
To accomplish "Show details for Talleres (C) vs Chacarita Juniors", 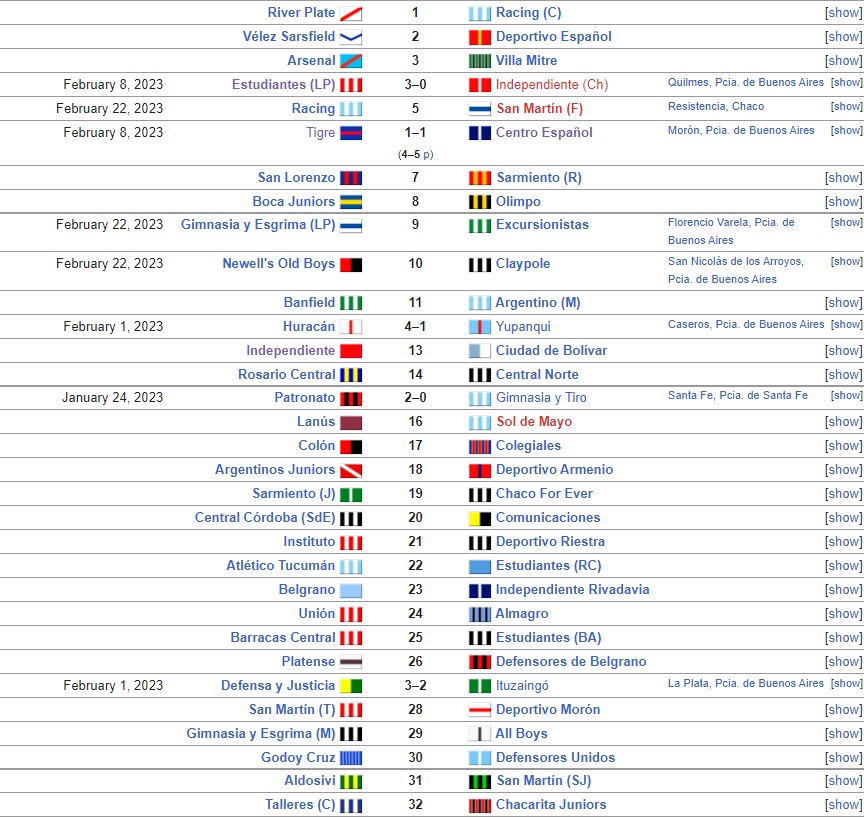I will pyautogui.click(x=844, y=804).
